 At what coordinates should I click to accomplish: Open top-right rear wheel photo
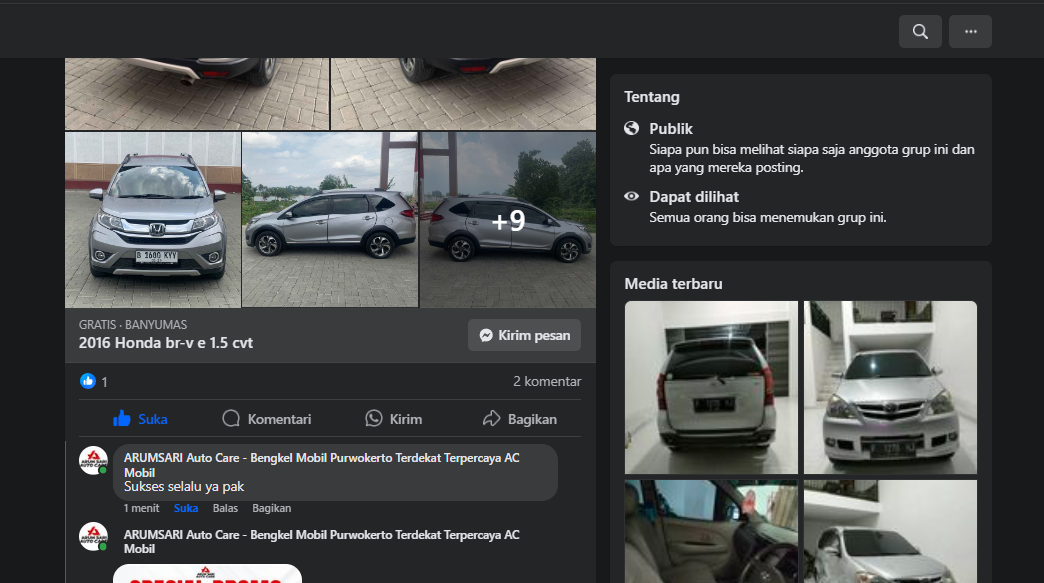(x=463, y=94)
